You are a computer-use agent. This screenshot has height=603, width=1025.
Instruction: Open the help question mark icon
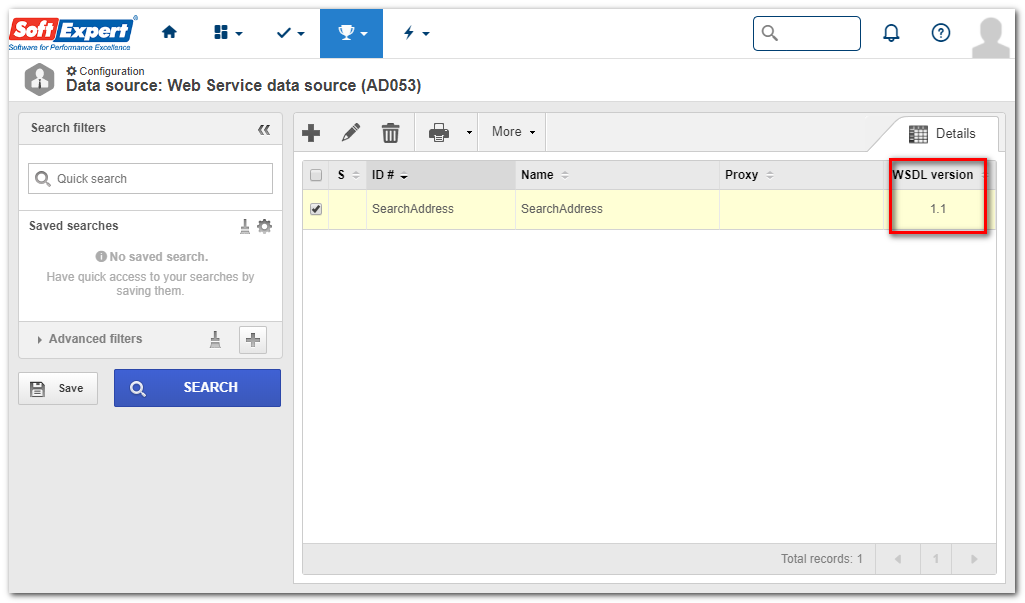click(941, 33)
